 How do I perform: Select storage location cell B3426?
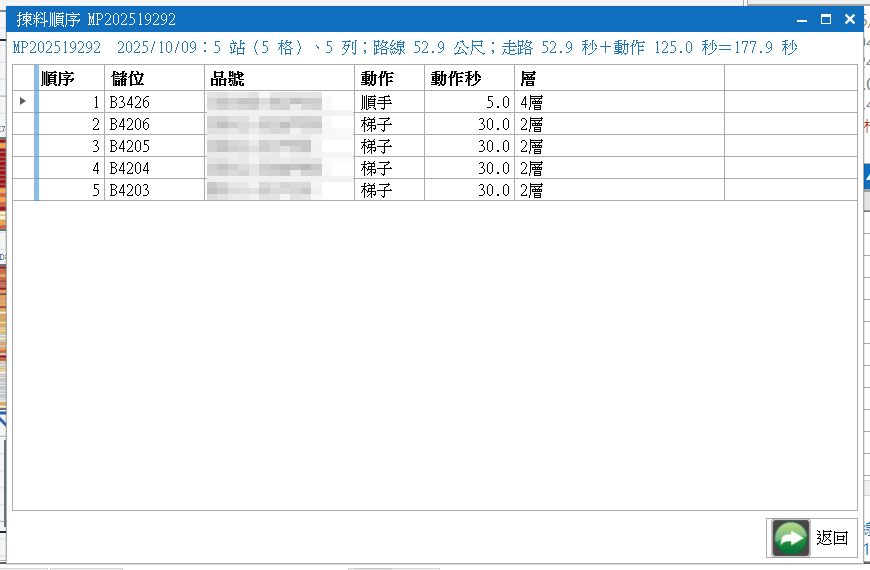tap(154, 102)
